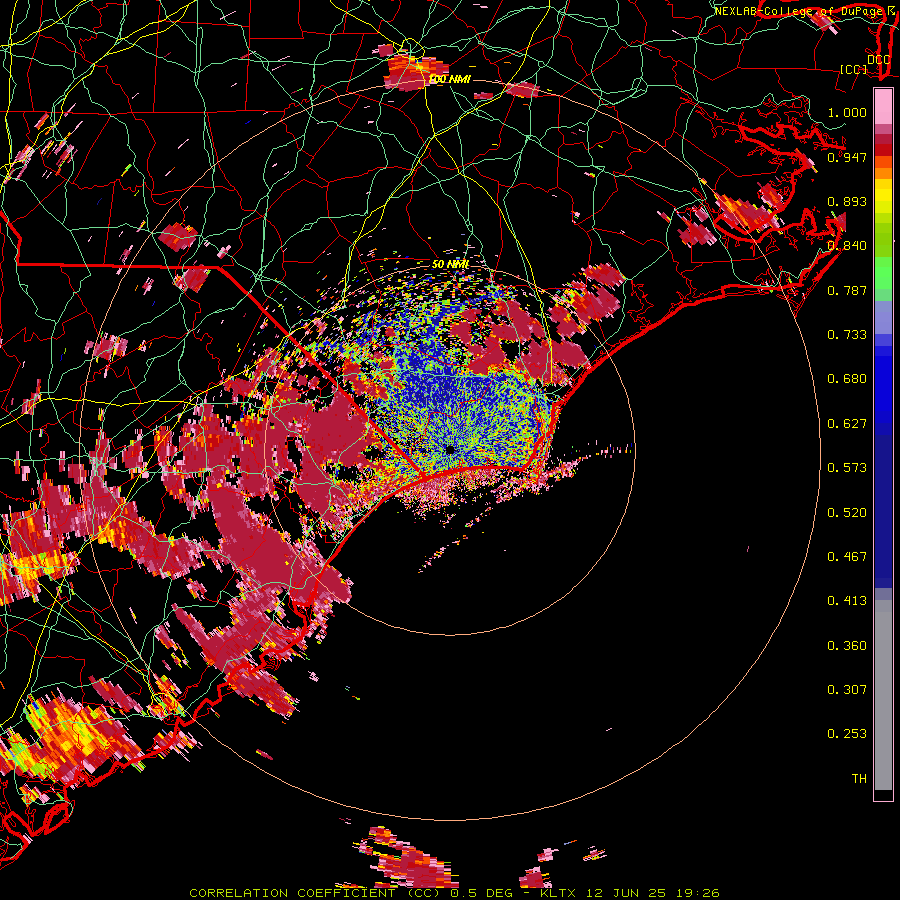The image size is (900, 900).
Task: Pick the bright green color bar segment
Action: pos(883,273)
